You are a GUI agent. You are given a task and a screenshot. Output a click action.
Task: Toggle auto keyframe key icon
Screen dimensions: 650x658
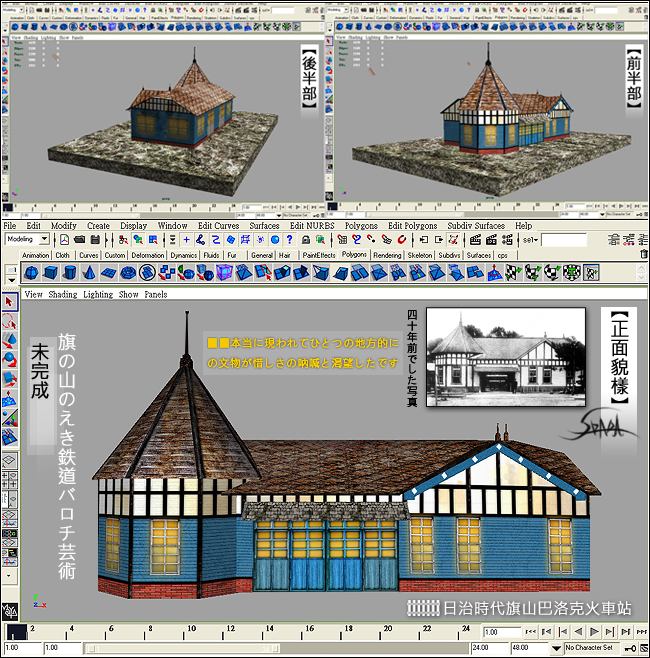[x=630, y=648]
